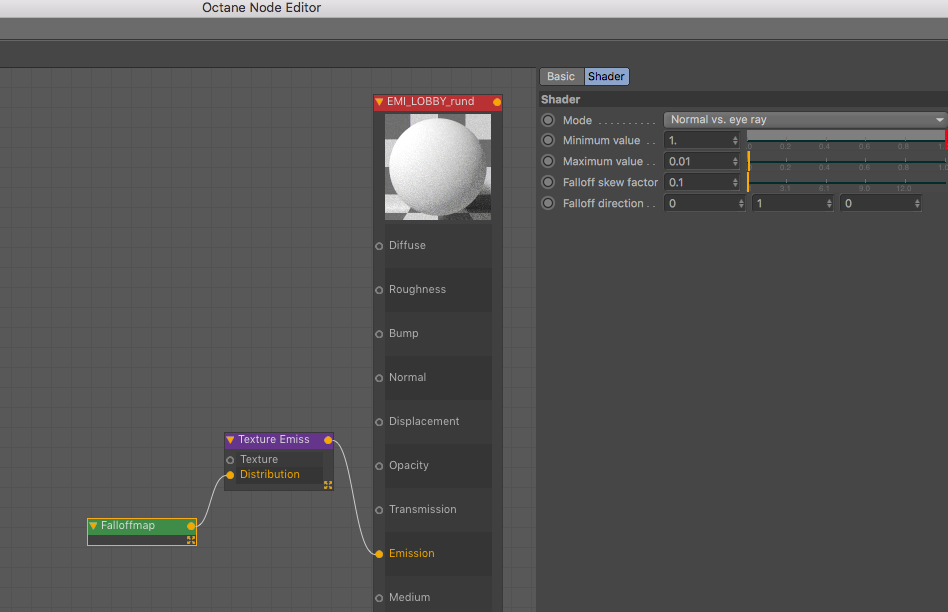Toggle the Minimum value animation circle
Viewport: 948px width, 612px height.
548,140
